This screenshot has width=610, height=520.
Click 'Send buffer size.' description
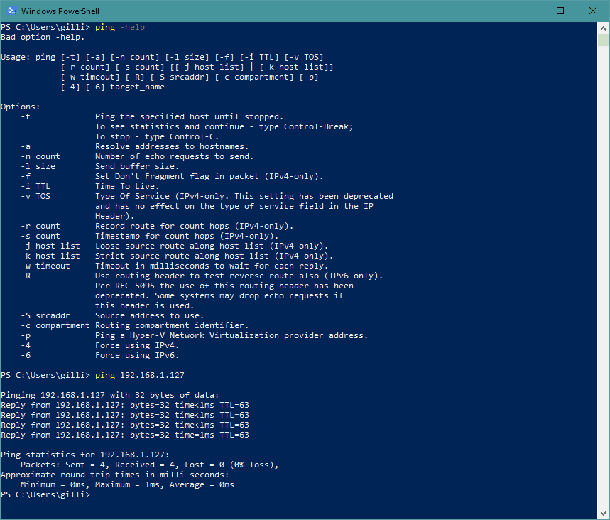pos(137,166)
